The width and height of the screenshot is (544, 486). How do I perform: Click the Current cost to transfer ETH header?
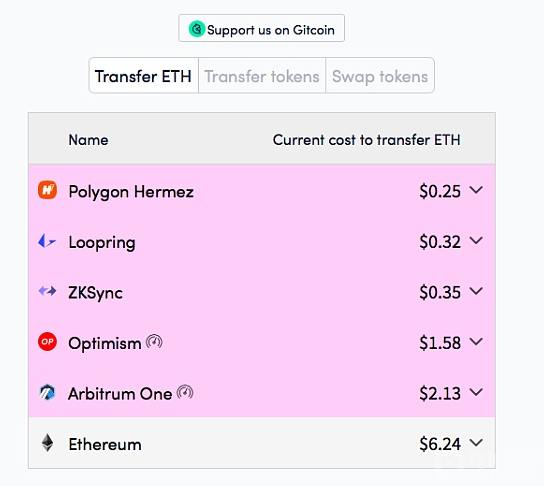(x=366, y=140)
